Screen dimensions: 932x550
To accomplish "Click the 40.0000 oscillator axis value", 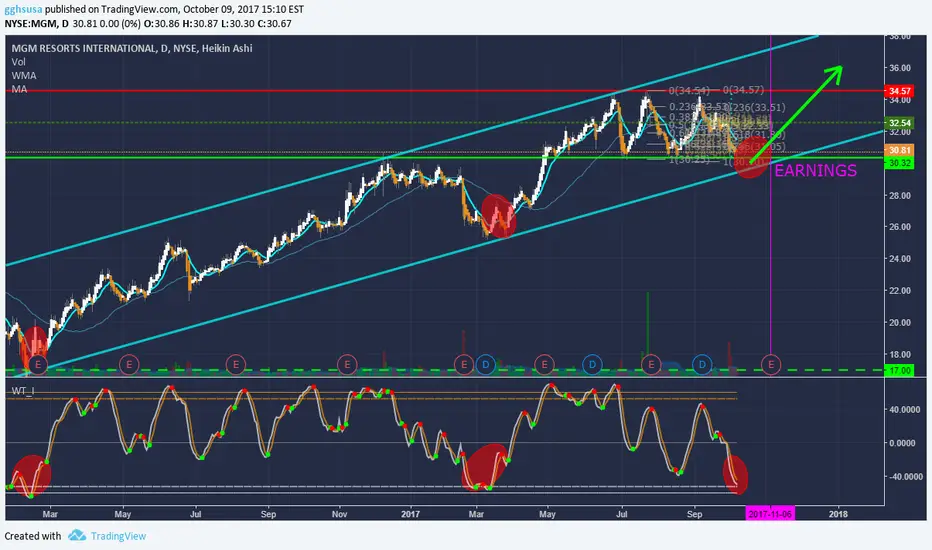I will click(905, 410).
